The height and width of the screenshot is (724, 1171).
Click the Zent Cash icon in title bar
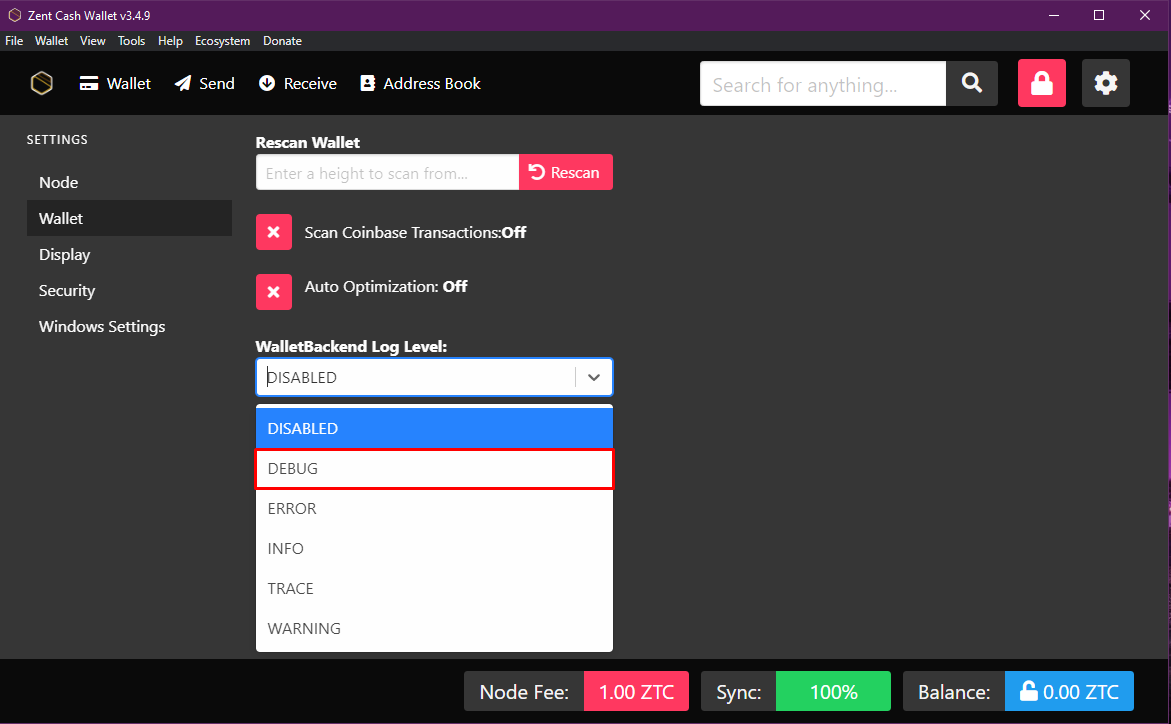tap(14, 15)
